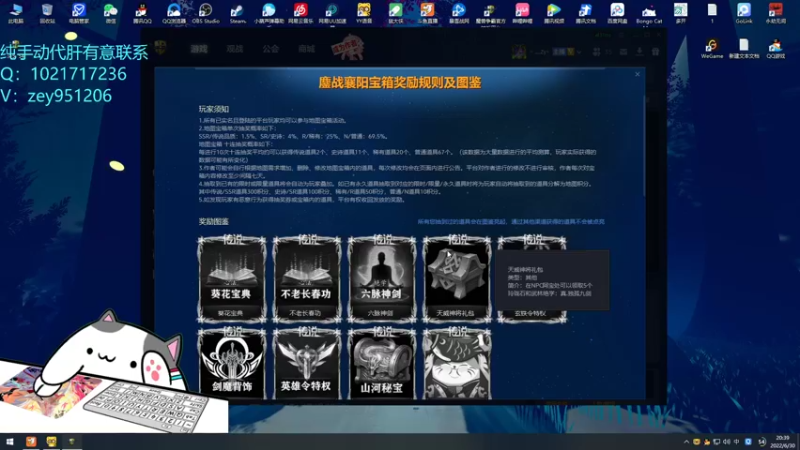Open 腾讯文档 desktop shortcut
Screen dimensions: 800x450
click(x=585, y=13)
